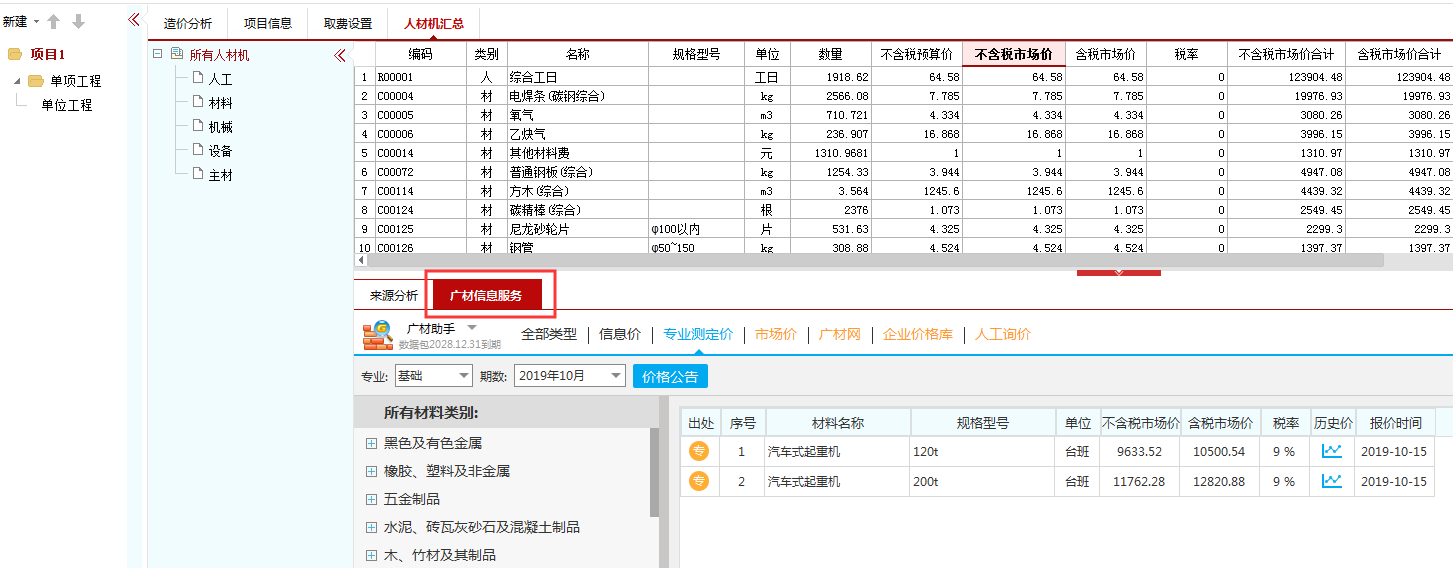Click the 专 source badge for 200t crane
The image size is (1453, 568).
(699, 481)
